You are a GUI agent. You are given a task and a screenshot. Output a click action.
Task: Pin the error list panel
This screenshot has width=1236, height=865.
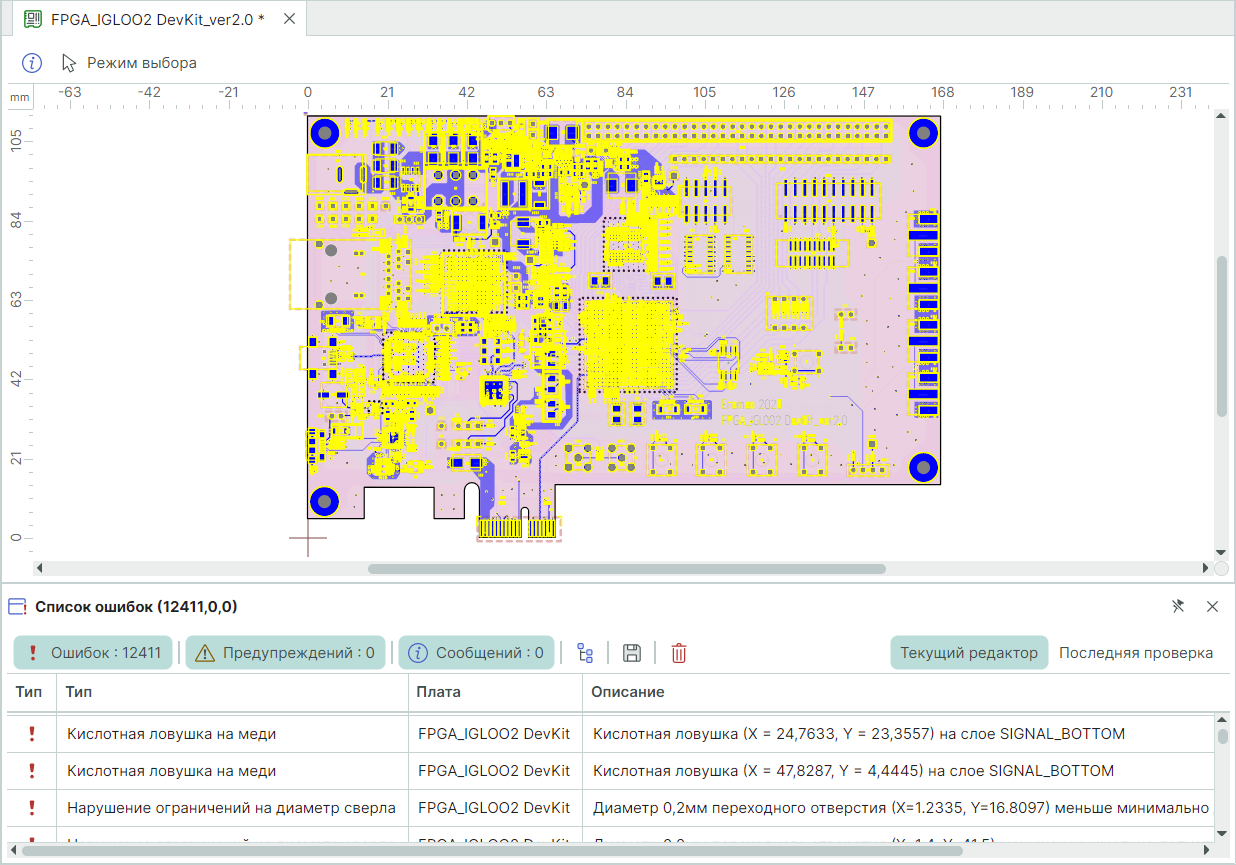click(1178, 606)
